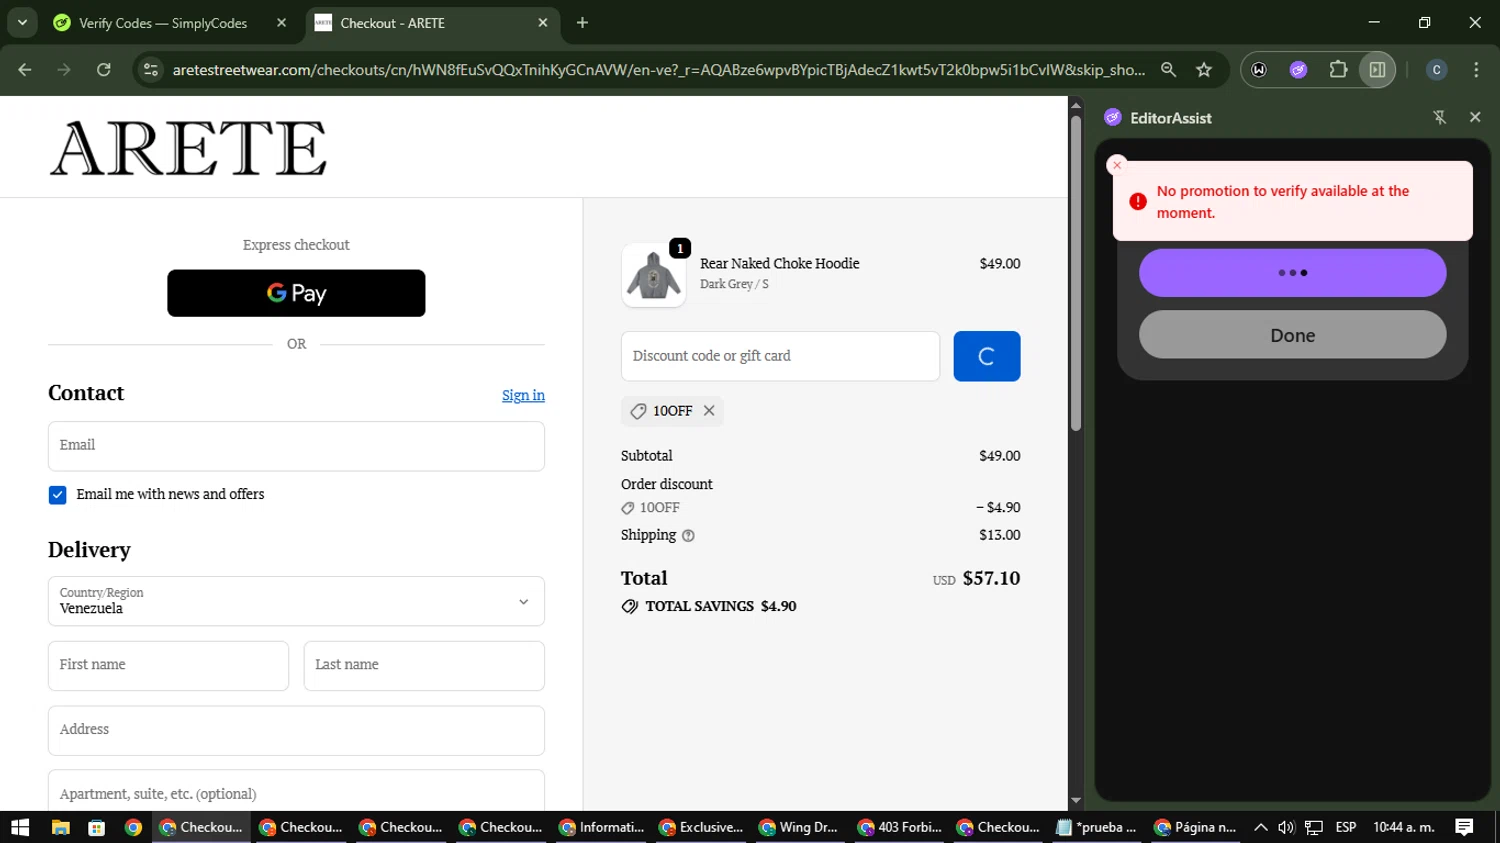Click the Rear Naked Choke Hoodie thumbnail
1500x843 pixels.
tap(654, 275)
